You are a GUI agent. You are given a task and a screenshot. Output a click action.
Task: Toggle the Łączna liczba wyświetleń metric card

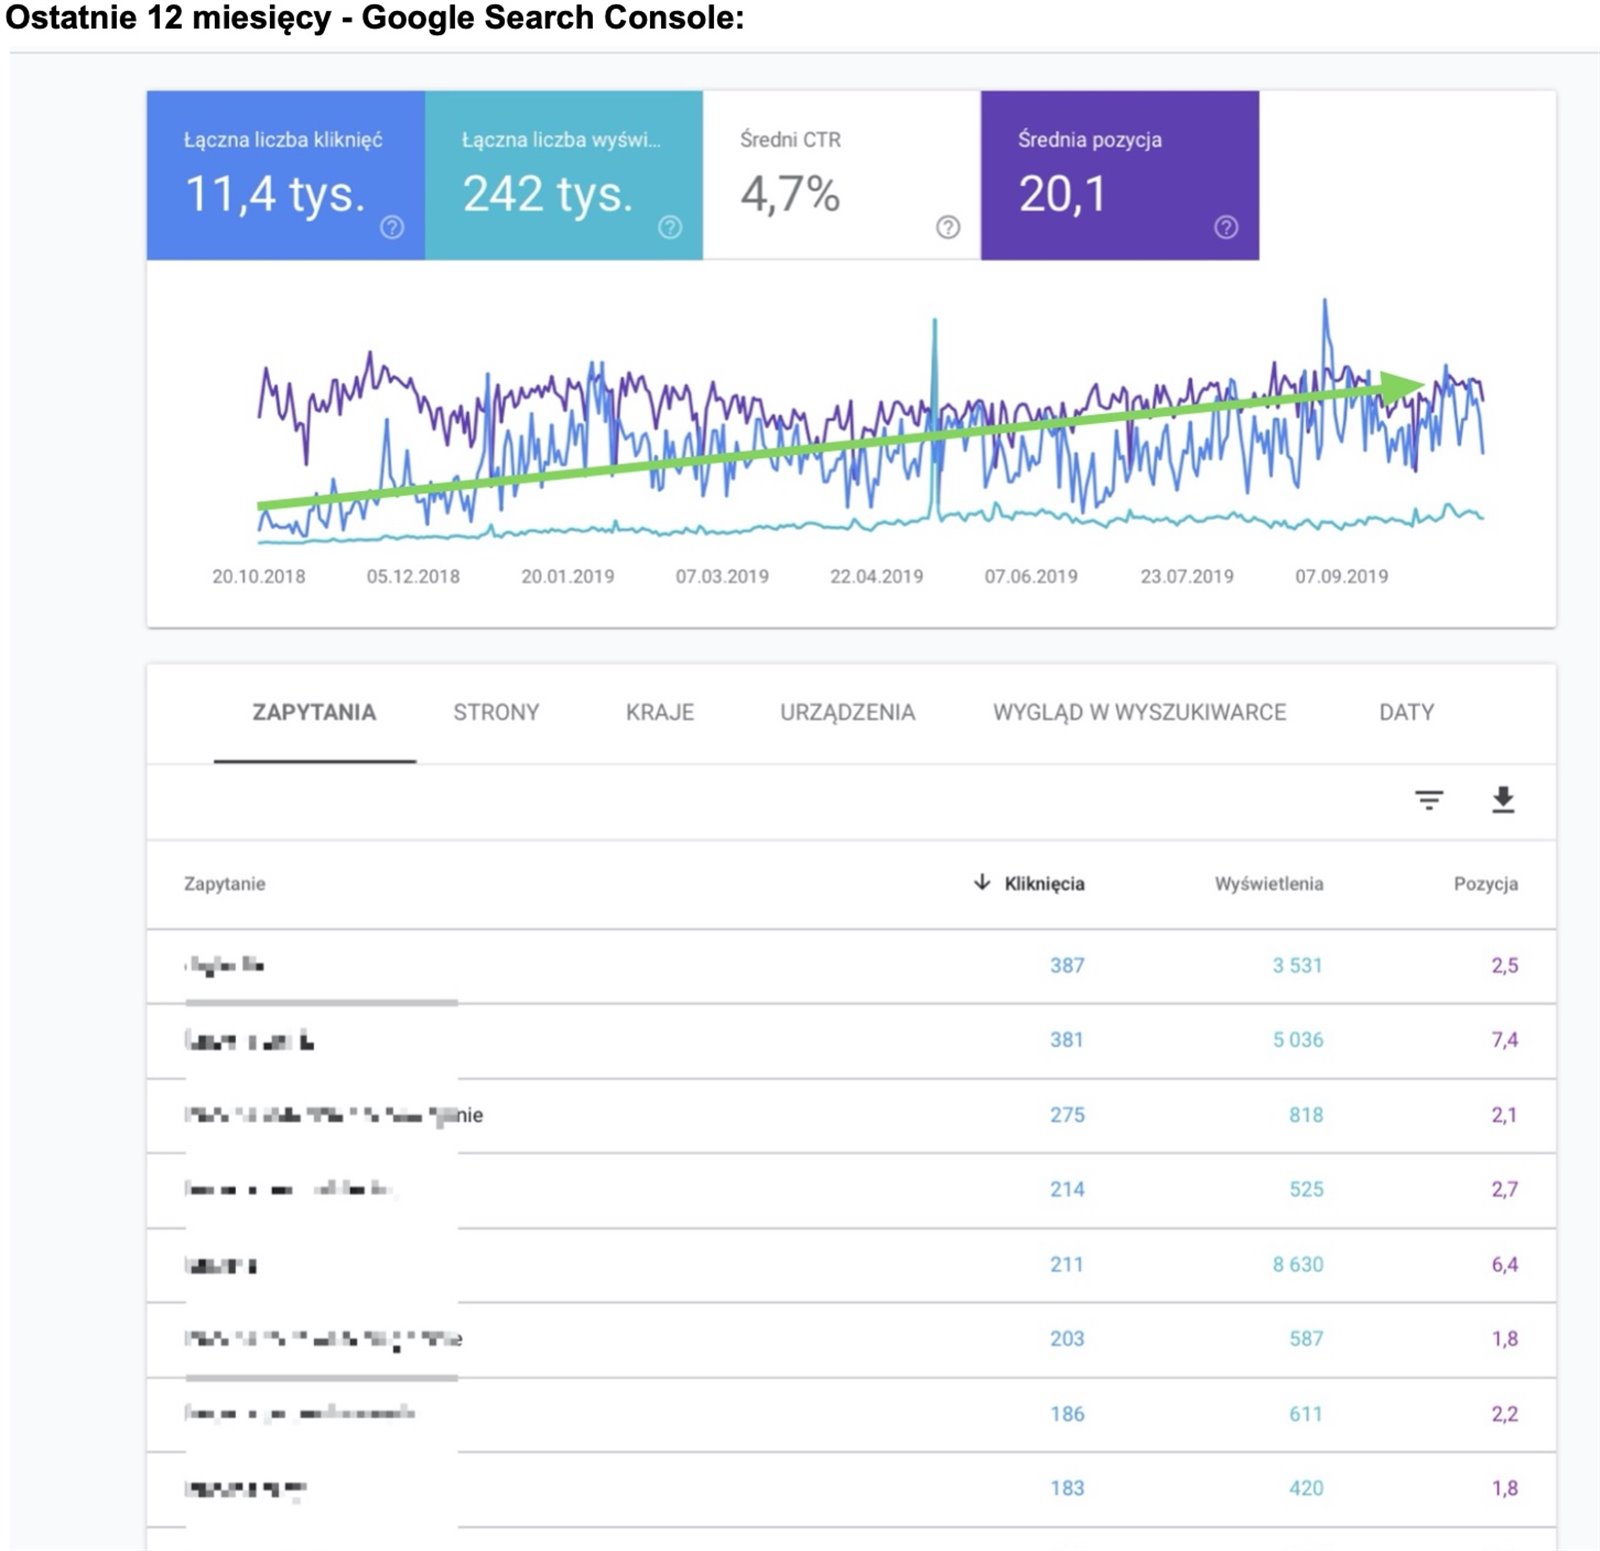[x=563, y=175]
